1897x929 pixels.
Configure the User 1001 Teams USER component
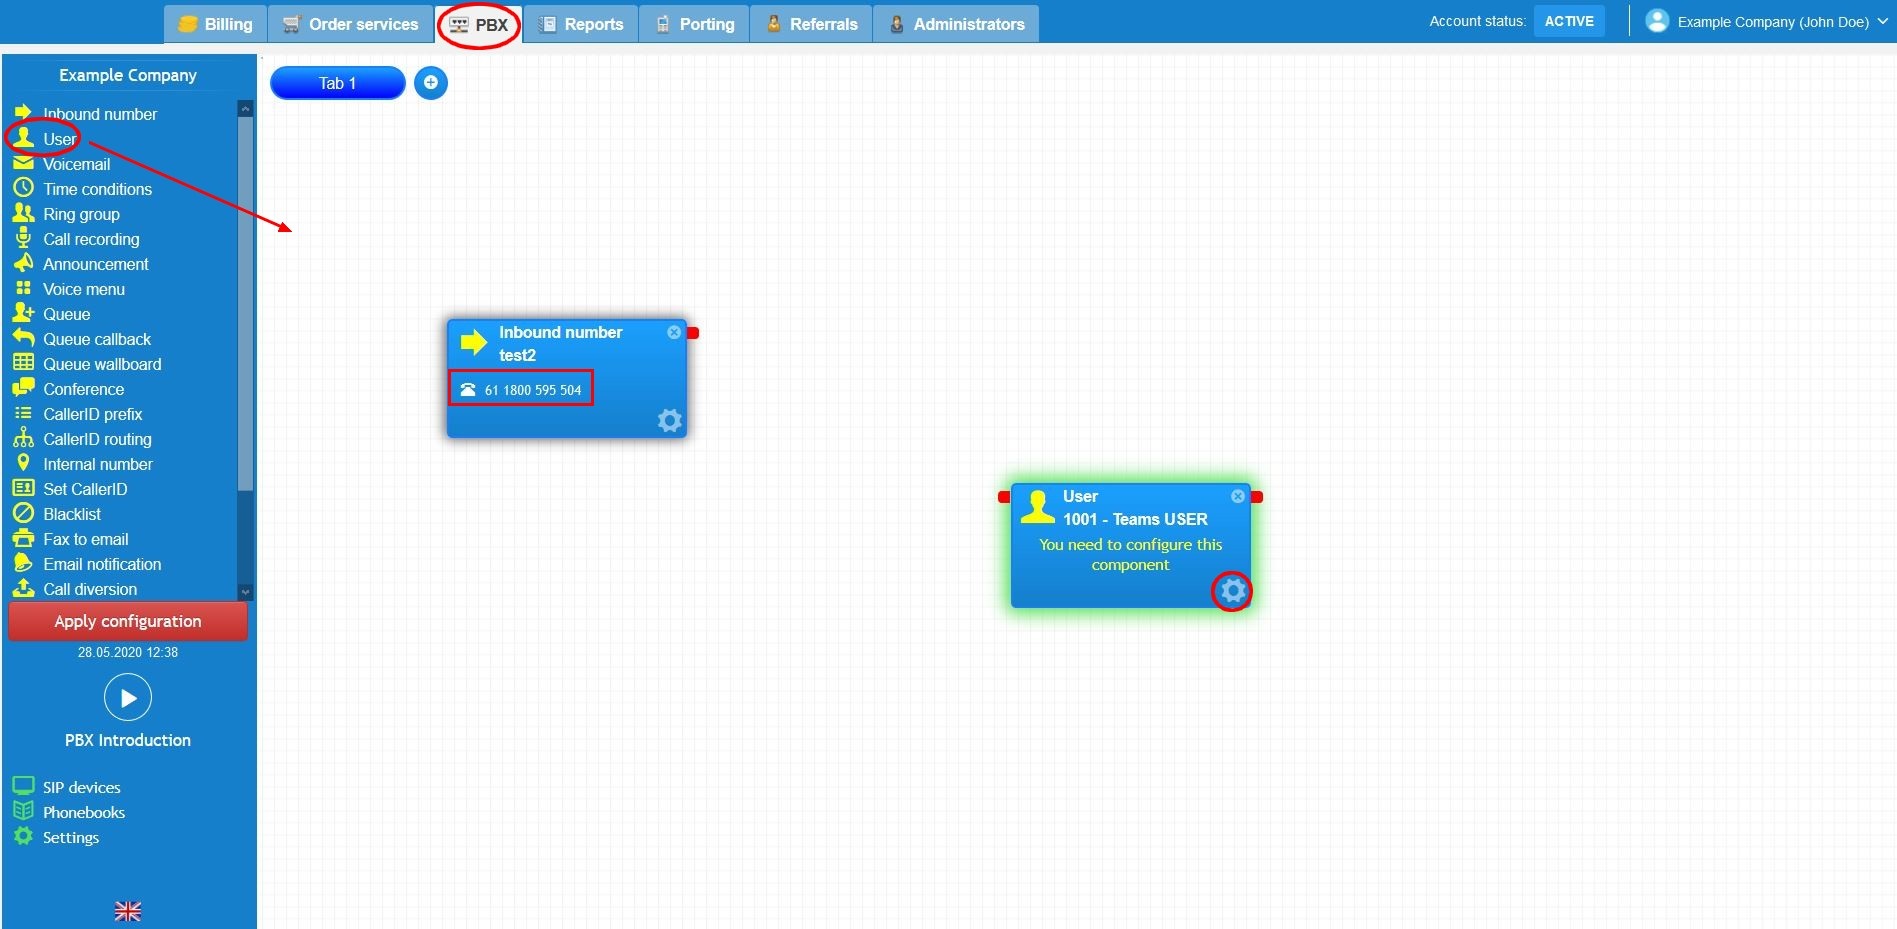pos(1232,592)
